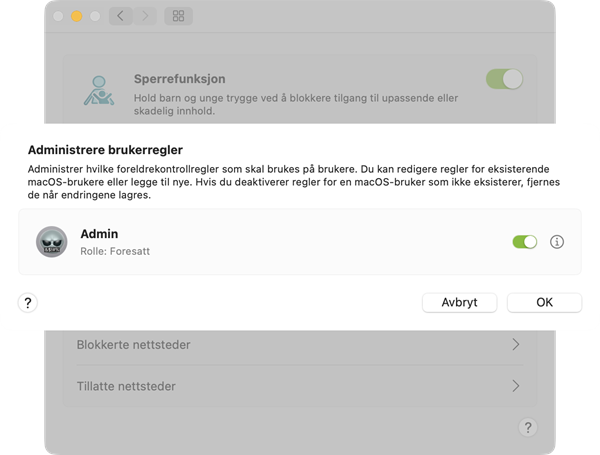The height and width of the screenshot is (455, 600).
Task: Open Tillatte nettsteder row
Action: click(x=300, y=386)
